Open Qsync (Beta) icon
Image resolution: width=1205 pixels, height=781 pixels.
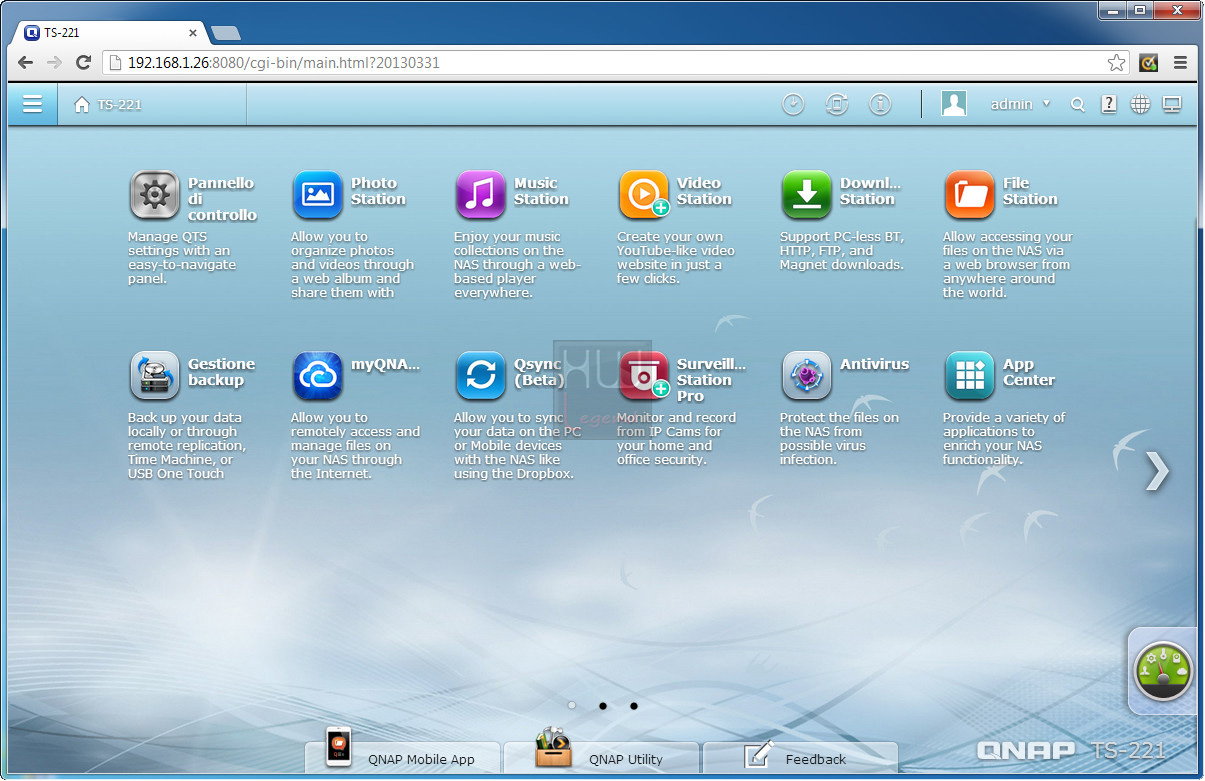click(x=481, y=376)
